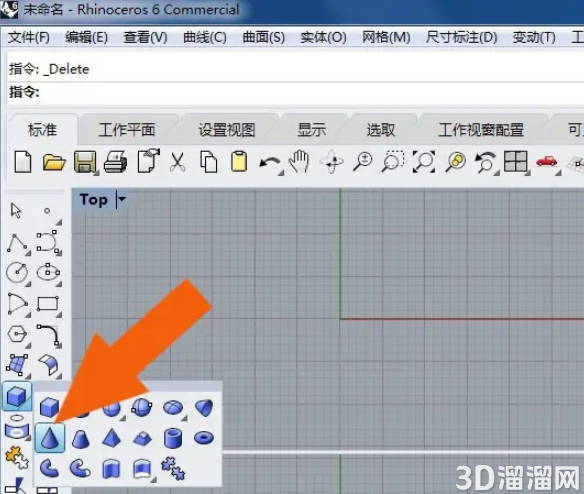This screenshot has height=494, width=584.
Task: Select the Fillet Surface tool
Action: coord(48,365)
